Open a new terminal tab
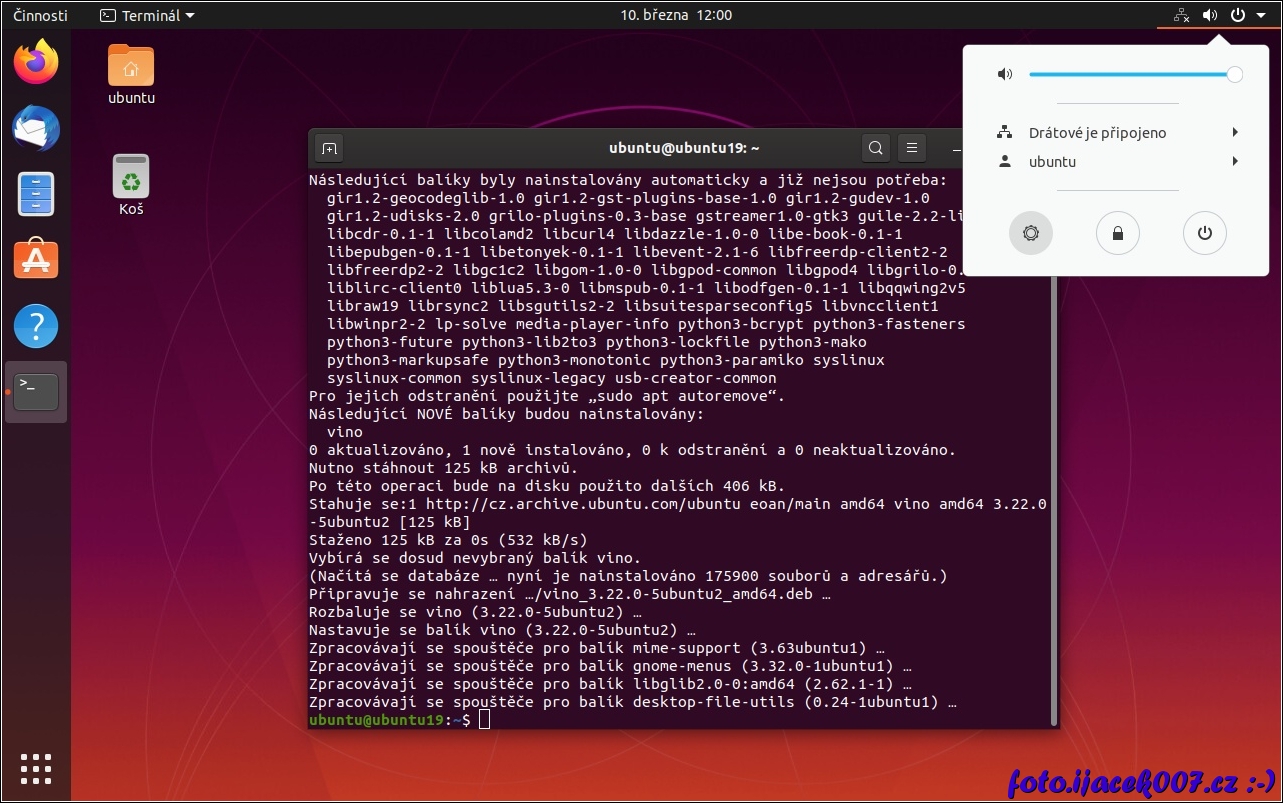 330,149
